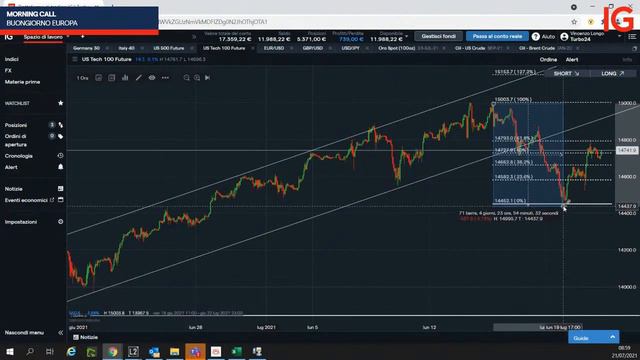The image size is (640, 360).
Task: Zoom out of the chart with the magnifier
Action: coord(187,78)
